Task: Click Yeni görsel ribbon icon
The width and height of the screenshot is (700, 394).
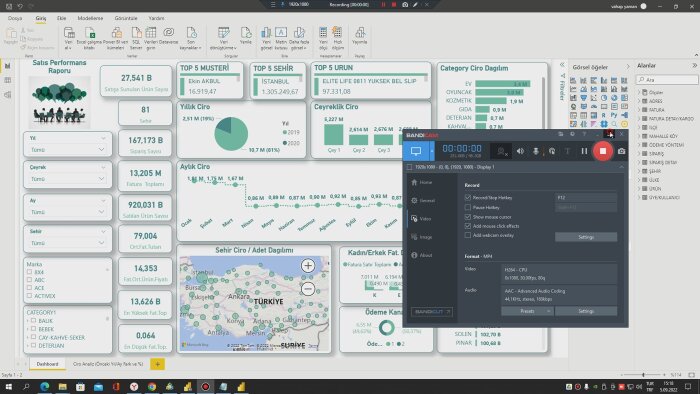Action: click(266, 38)
